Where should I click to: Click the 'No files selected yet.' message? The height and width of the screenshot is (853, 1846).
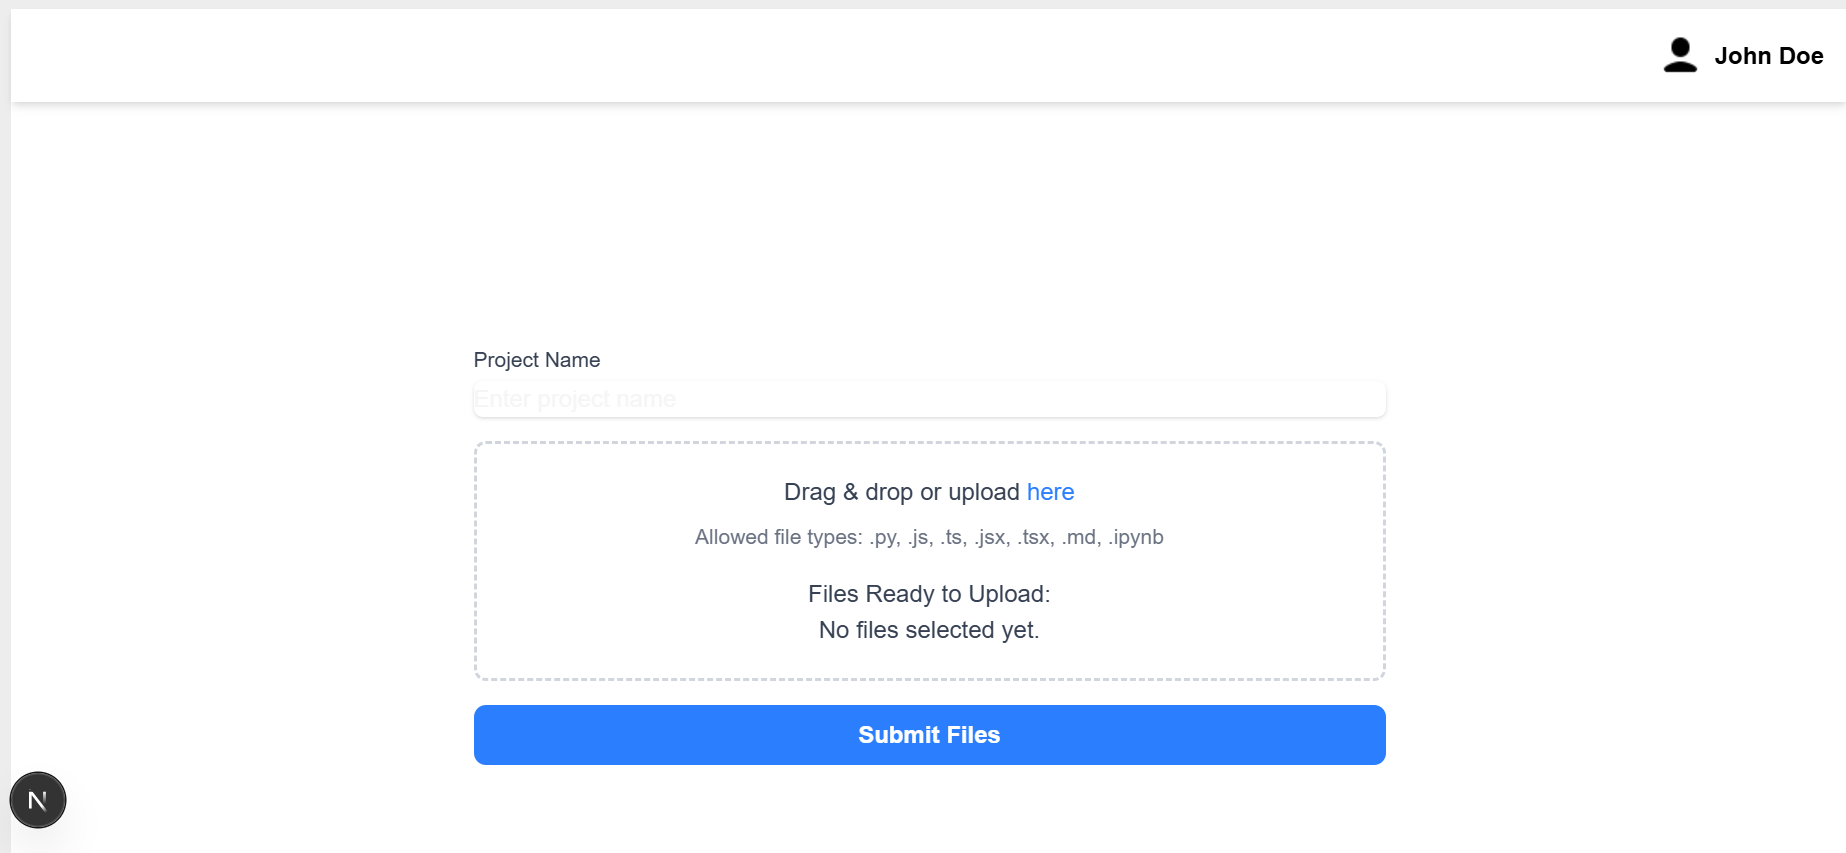[929, 630]
